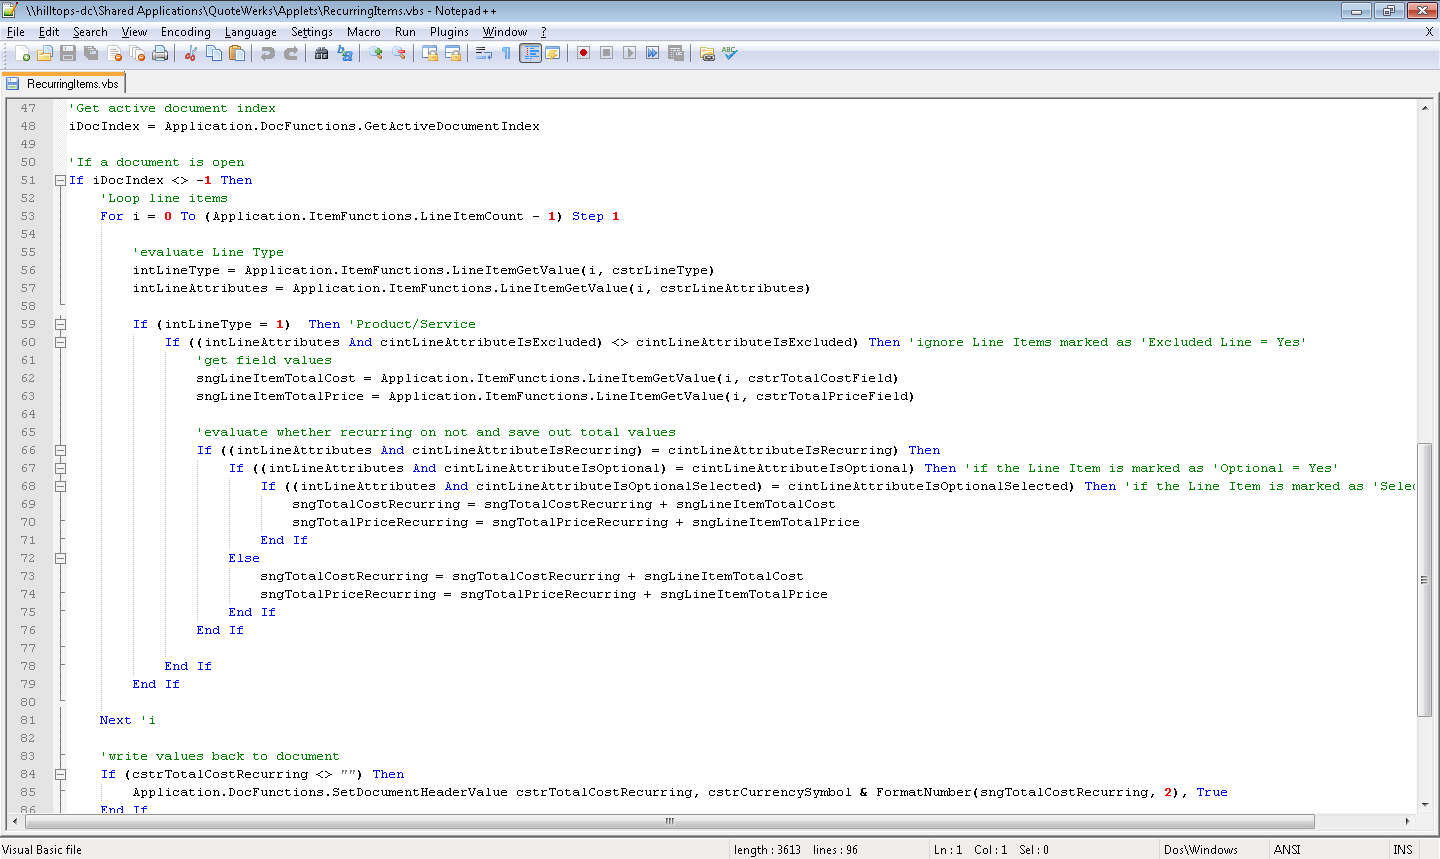Screen dimensions: 1440x859
Task: Open the Plugins menu
Action: (x=449, y=32)
